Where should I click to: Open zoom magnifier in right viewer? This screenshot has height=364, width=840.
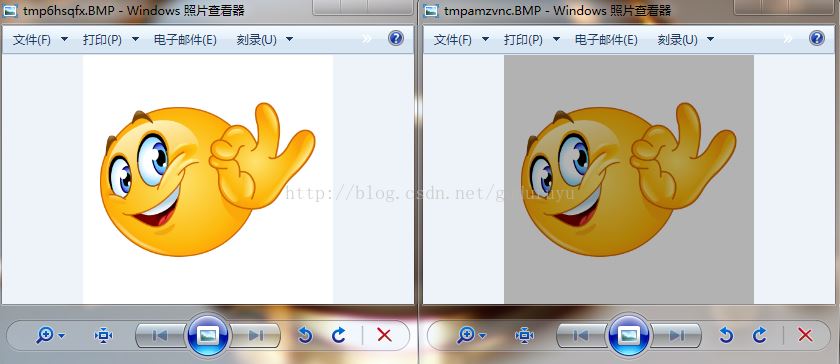[471, 336]
